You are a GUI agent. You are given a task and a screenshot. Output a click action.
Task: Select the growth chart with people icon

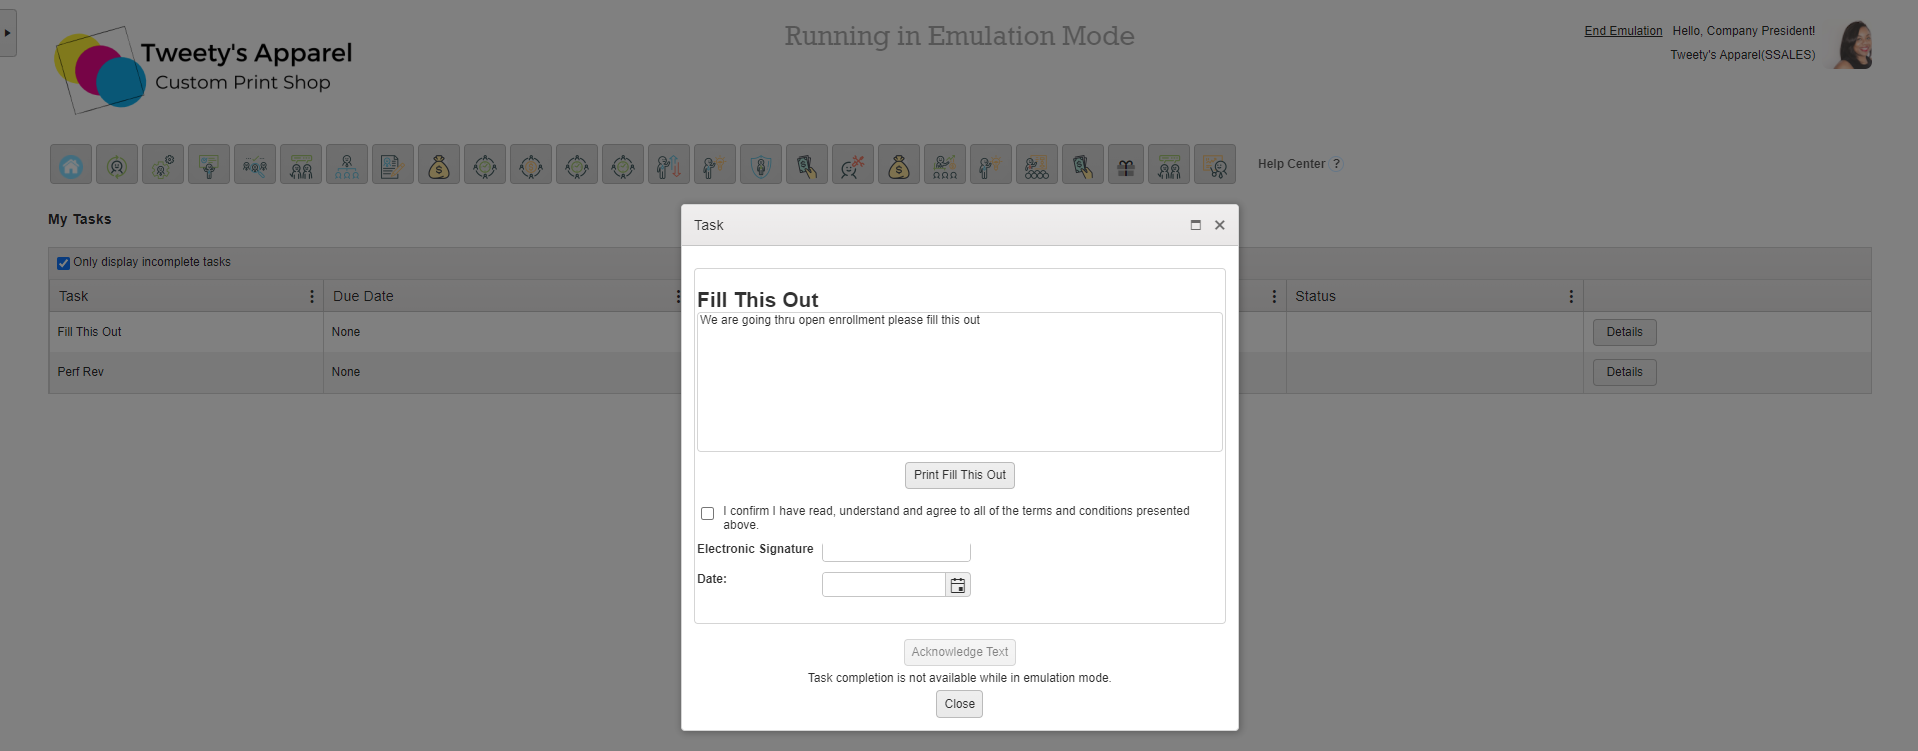point(945,164)
